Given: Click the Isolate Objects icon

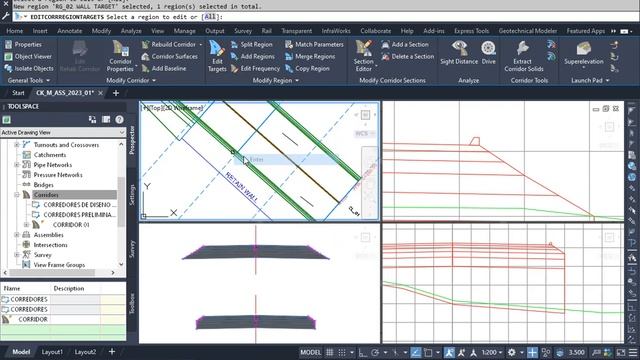Looking at the screenshot, I should coord(8,69).
